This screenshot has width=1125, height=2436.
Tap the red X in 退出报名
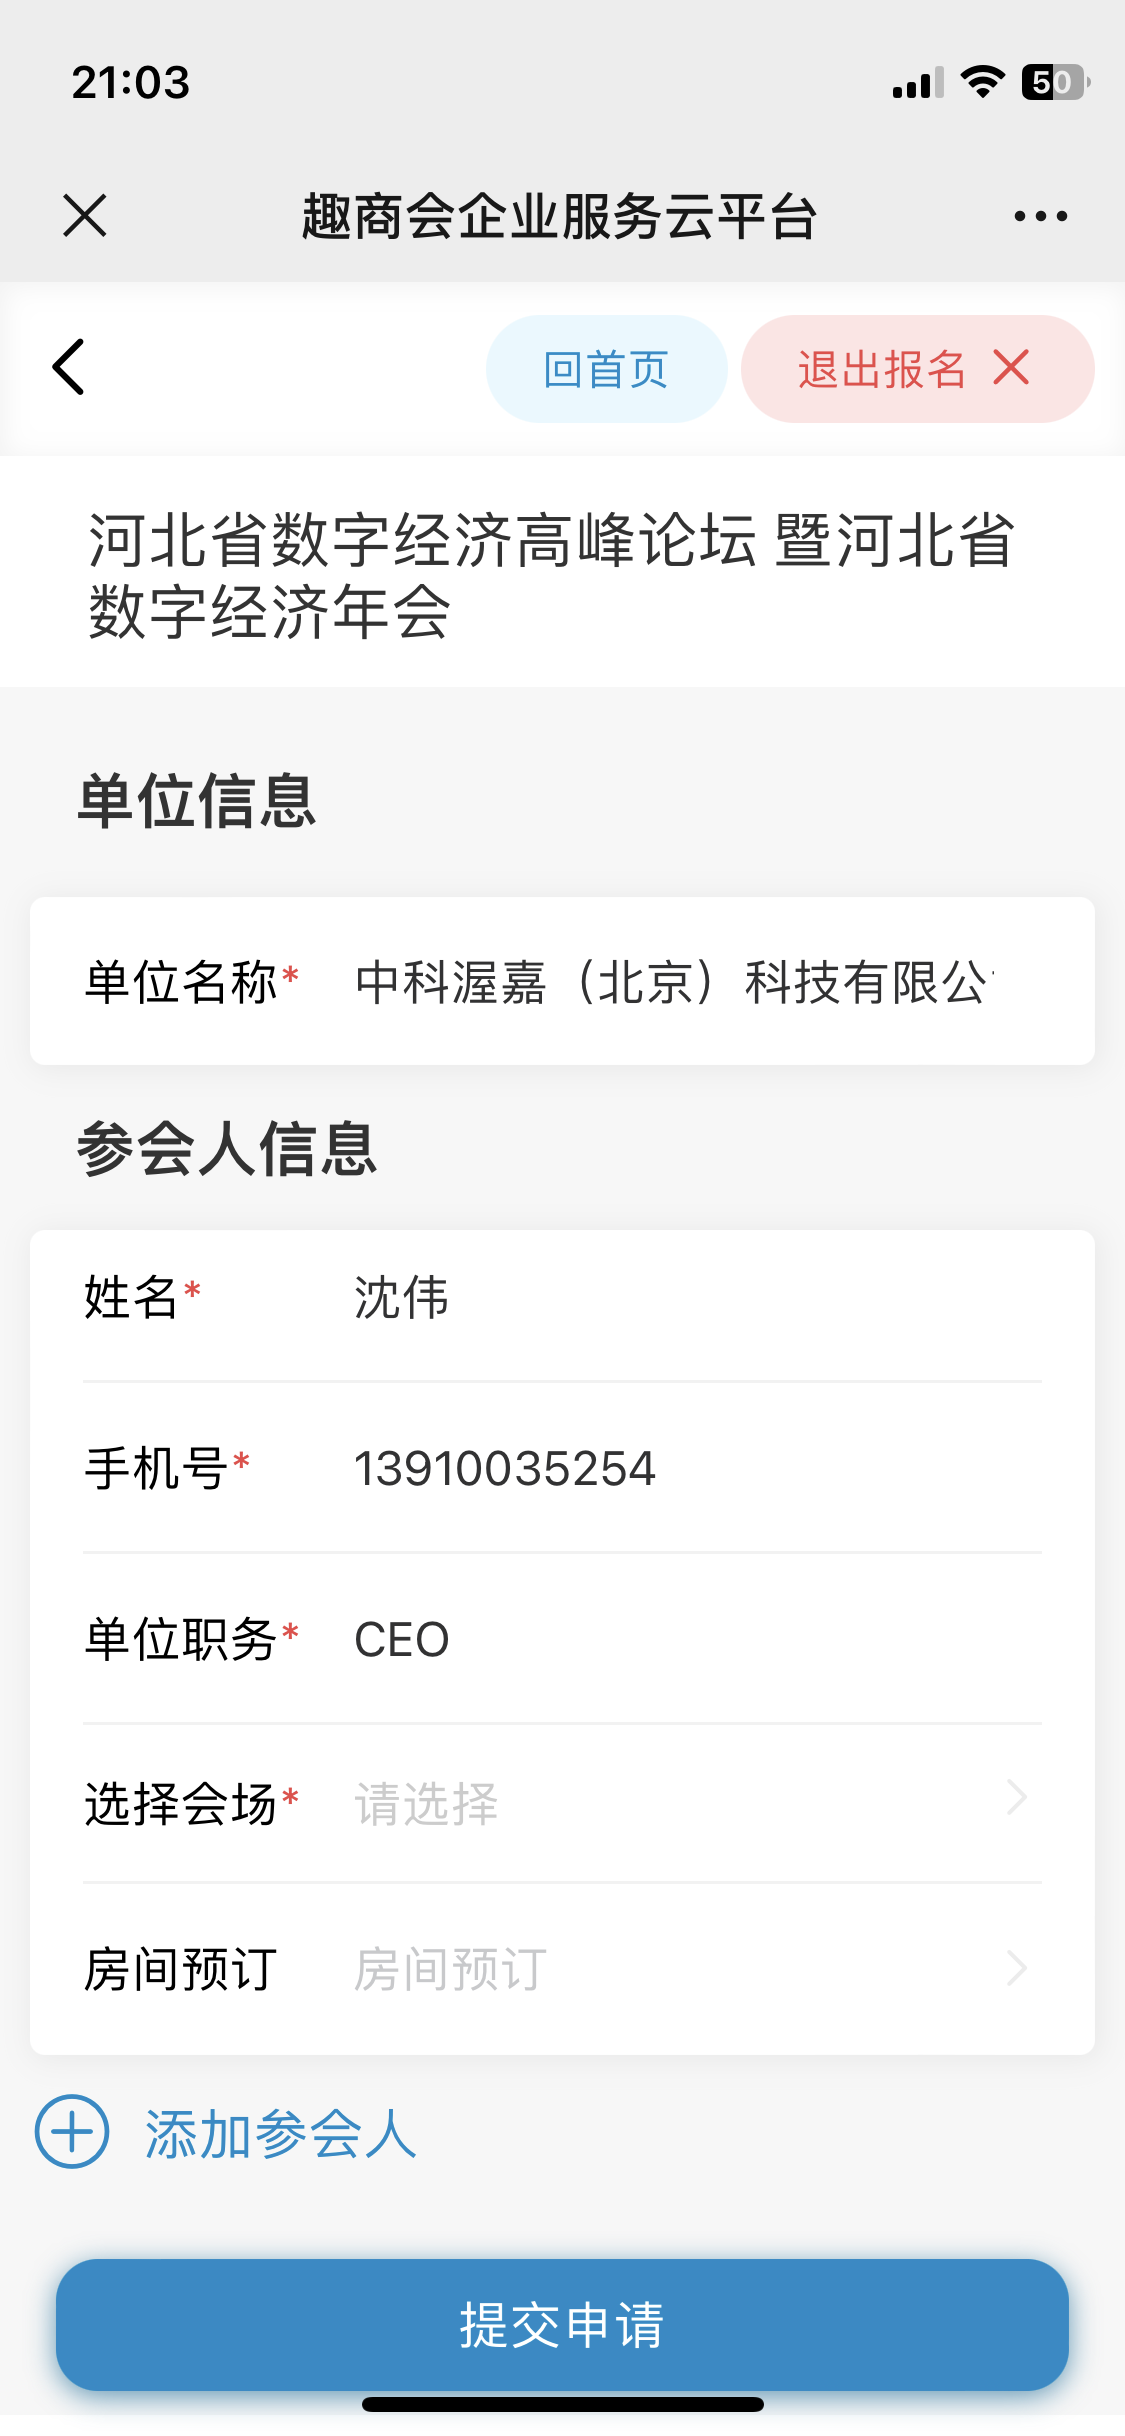[1011, 368]
